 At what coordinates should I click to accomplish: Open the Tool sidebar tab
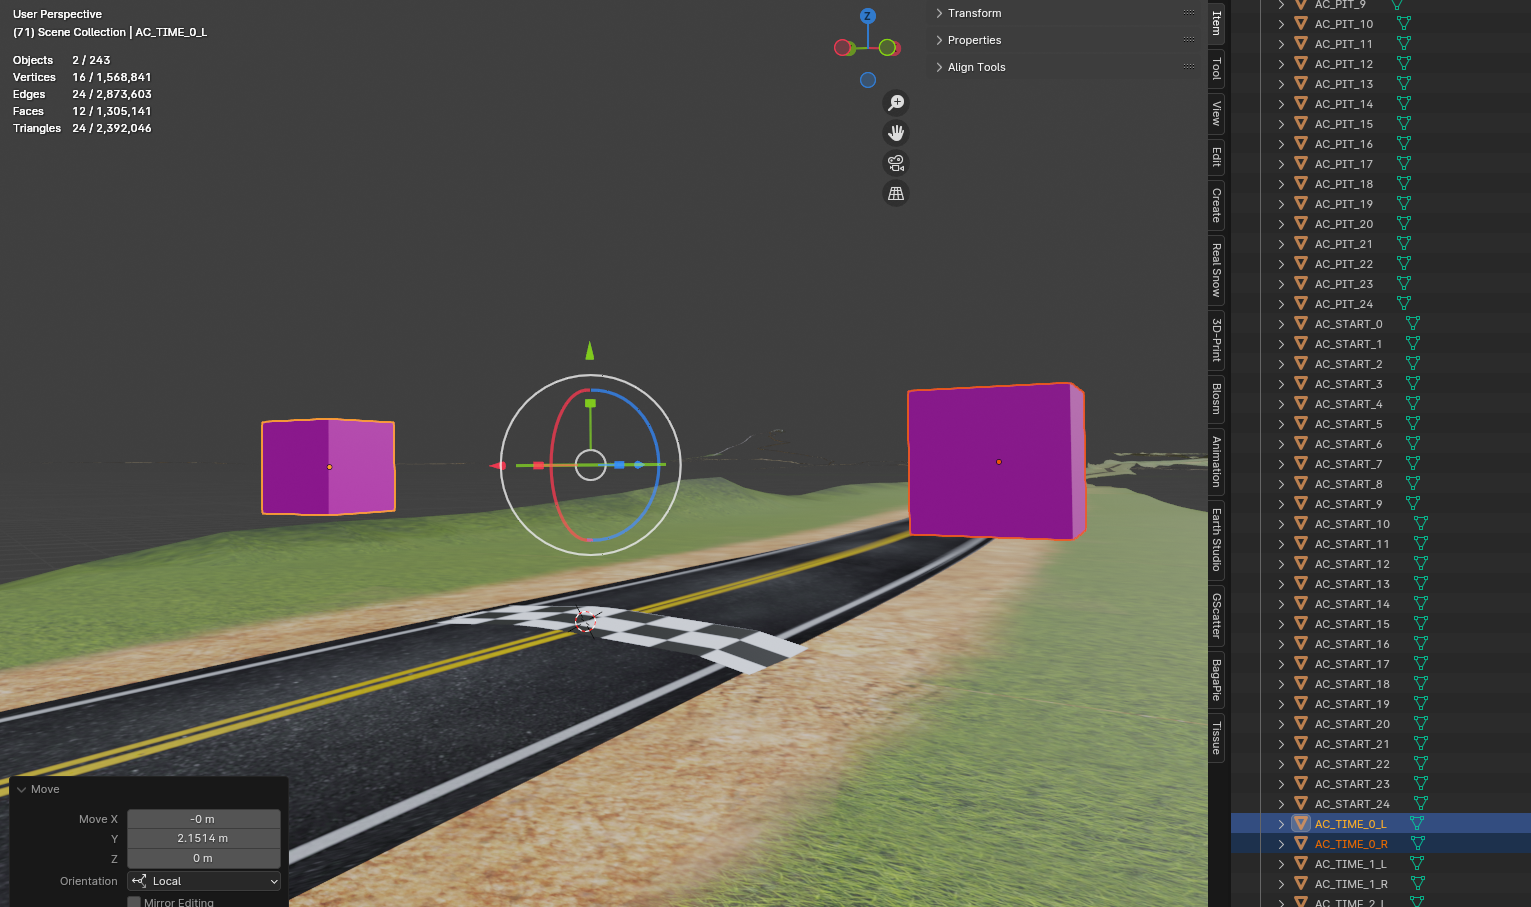pos(1217,68)
